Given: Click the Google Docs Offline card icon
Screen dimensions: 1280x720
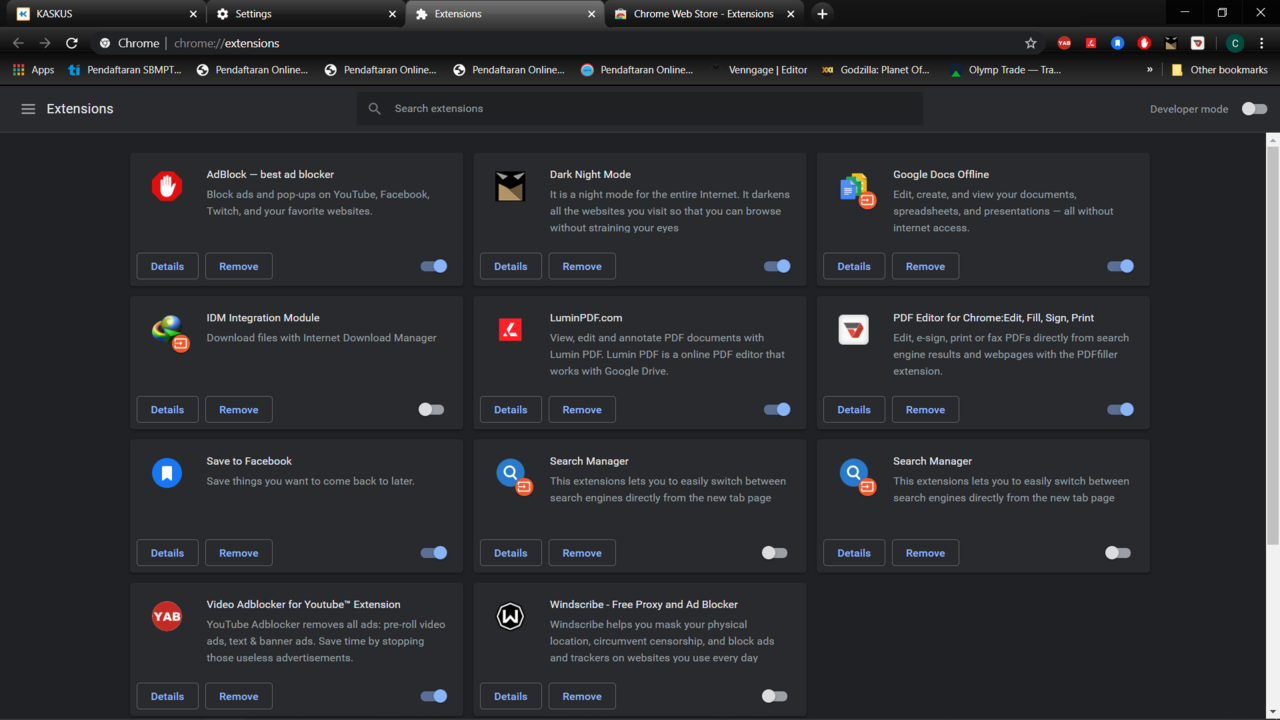Looking at the screenshot, I should [x=857, y=188].
